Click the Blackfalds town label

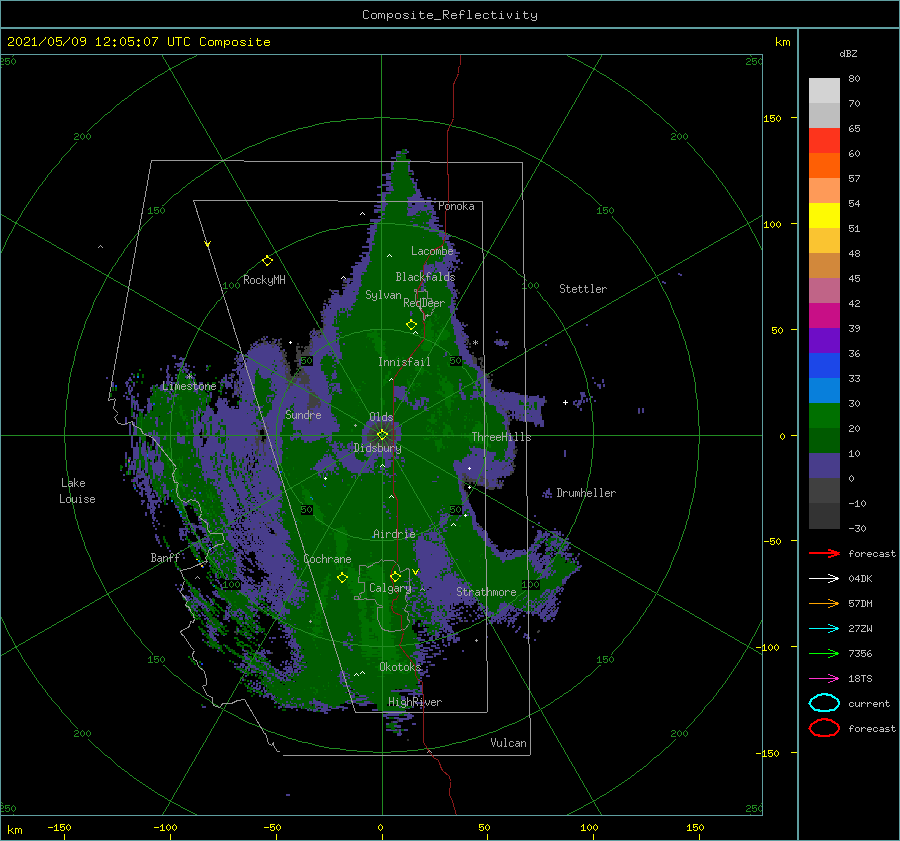(x=425, y=277)
